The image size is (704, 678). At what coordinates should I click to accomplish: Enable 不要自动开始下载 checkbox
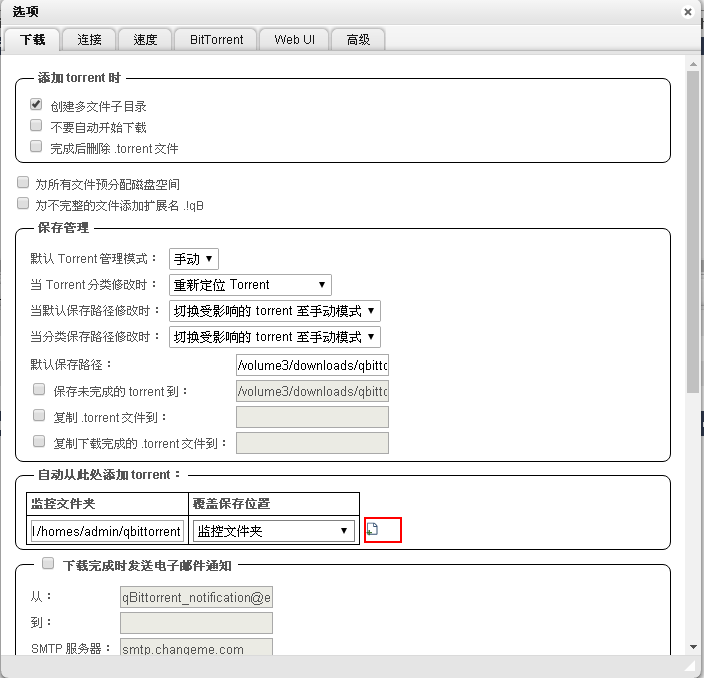(x=36, y=125)
